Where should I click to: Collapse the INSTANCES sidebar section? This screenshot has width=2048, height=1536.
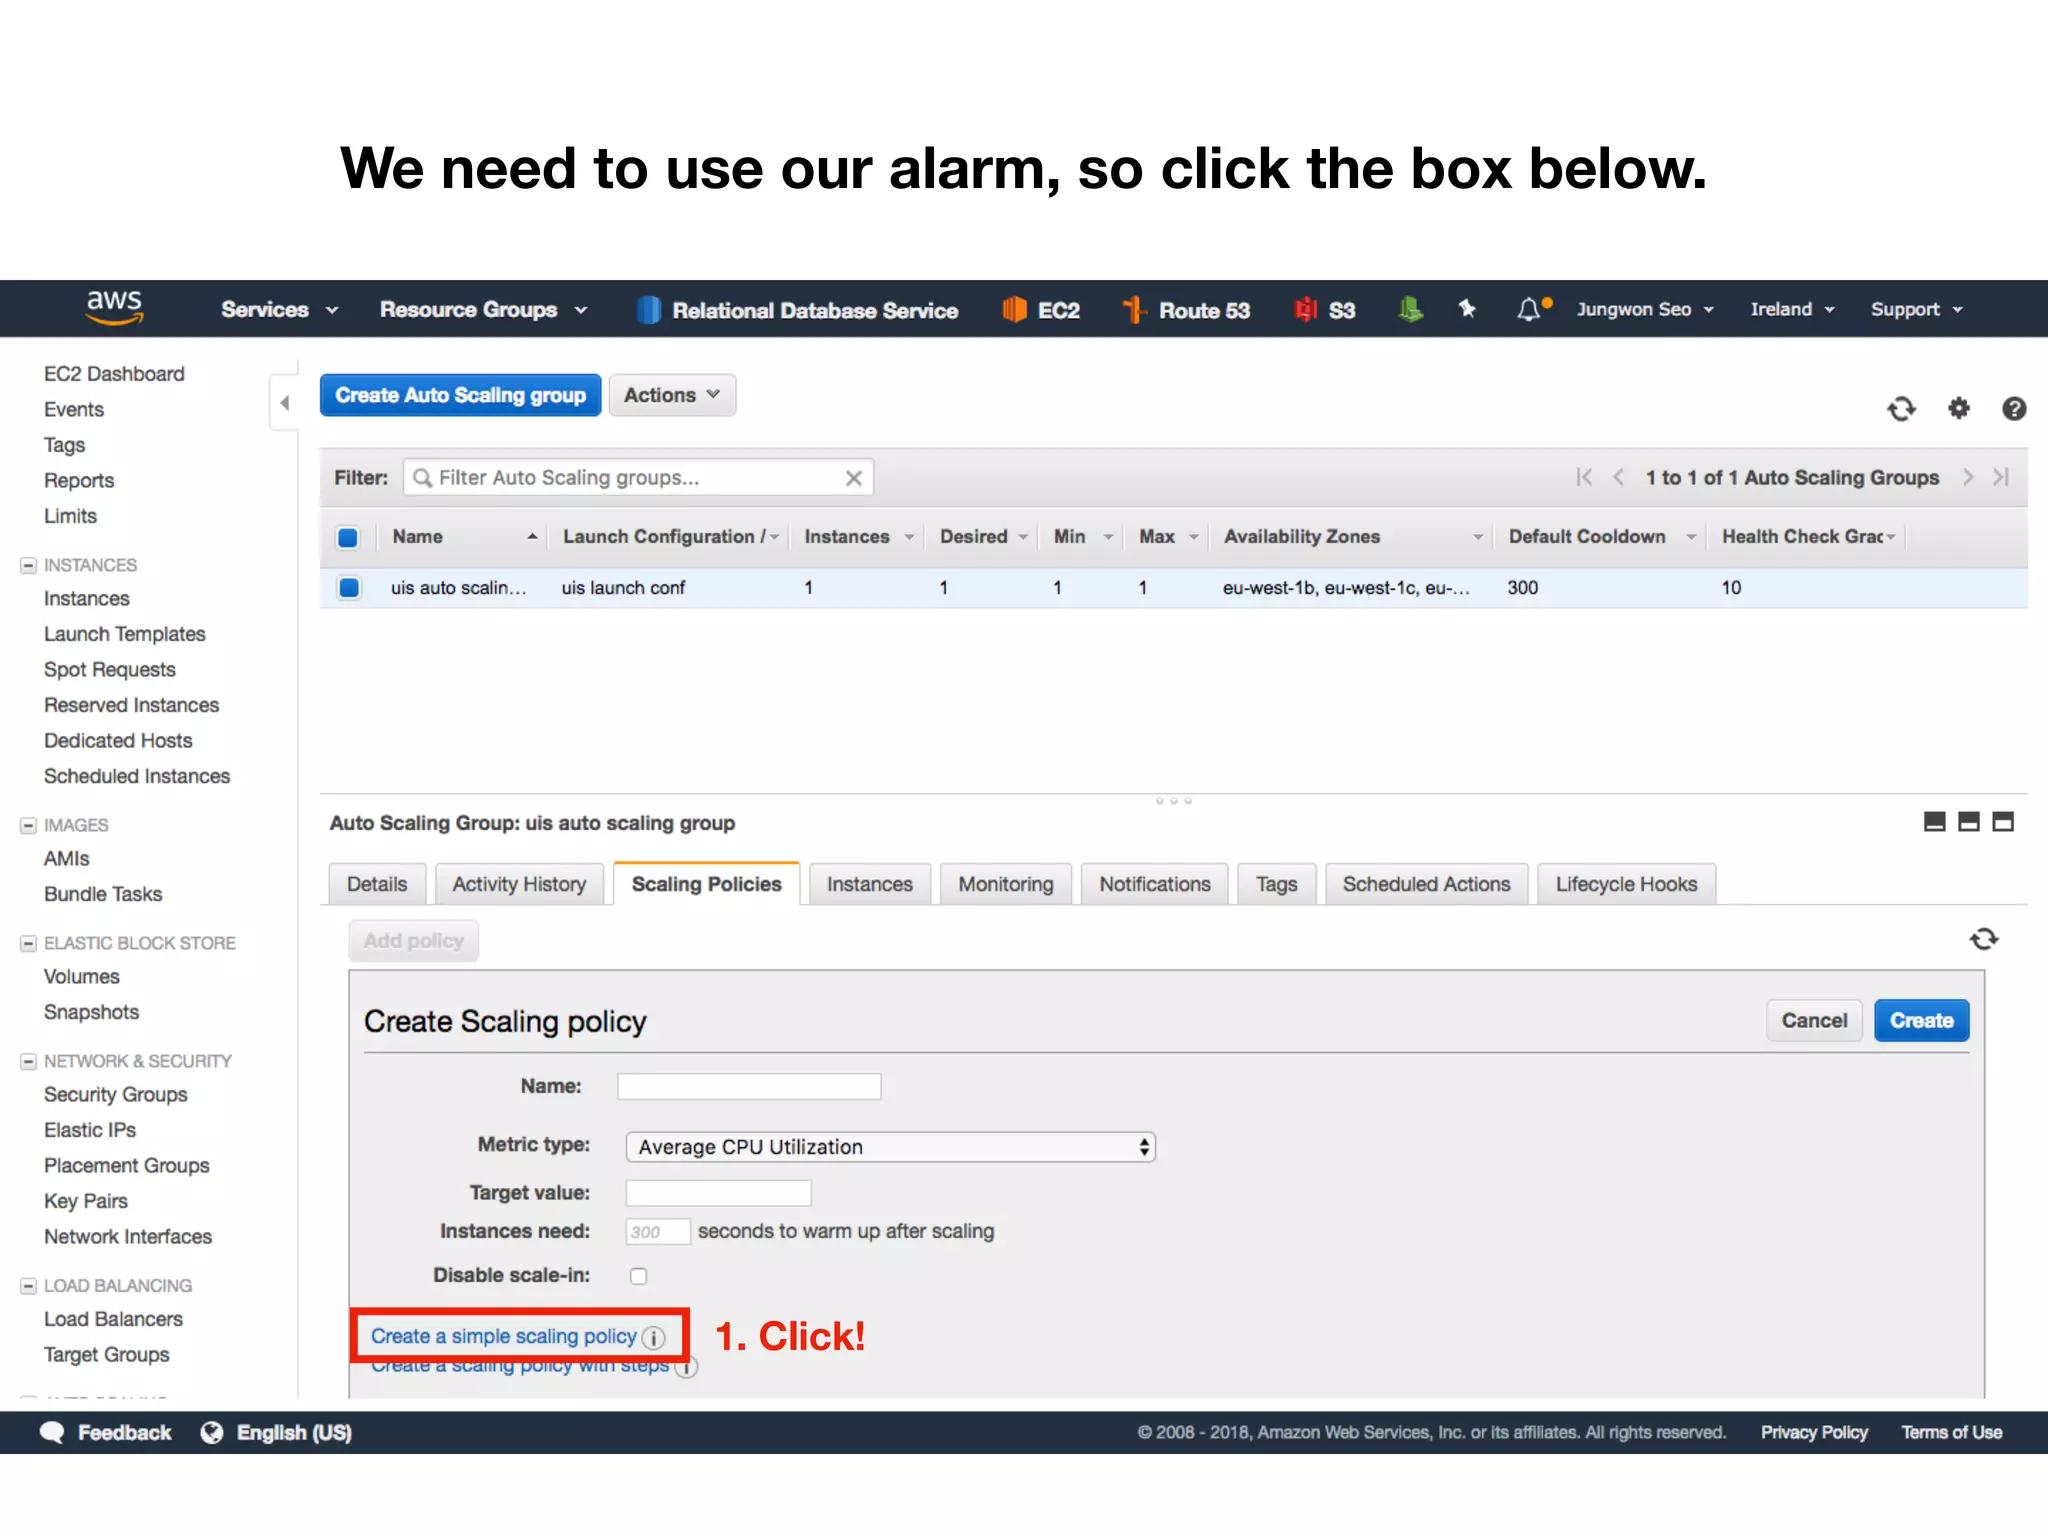(x=28, y=565)
